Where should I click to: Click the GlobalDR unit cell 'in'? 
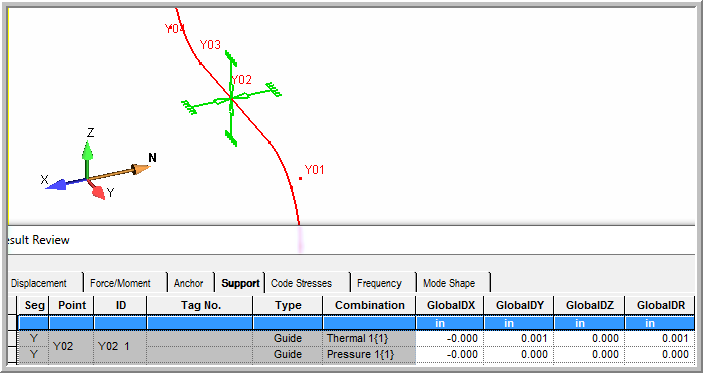point(660,323)
